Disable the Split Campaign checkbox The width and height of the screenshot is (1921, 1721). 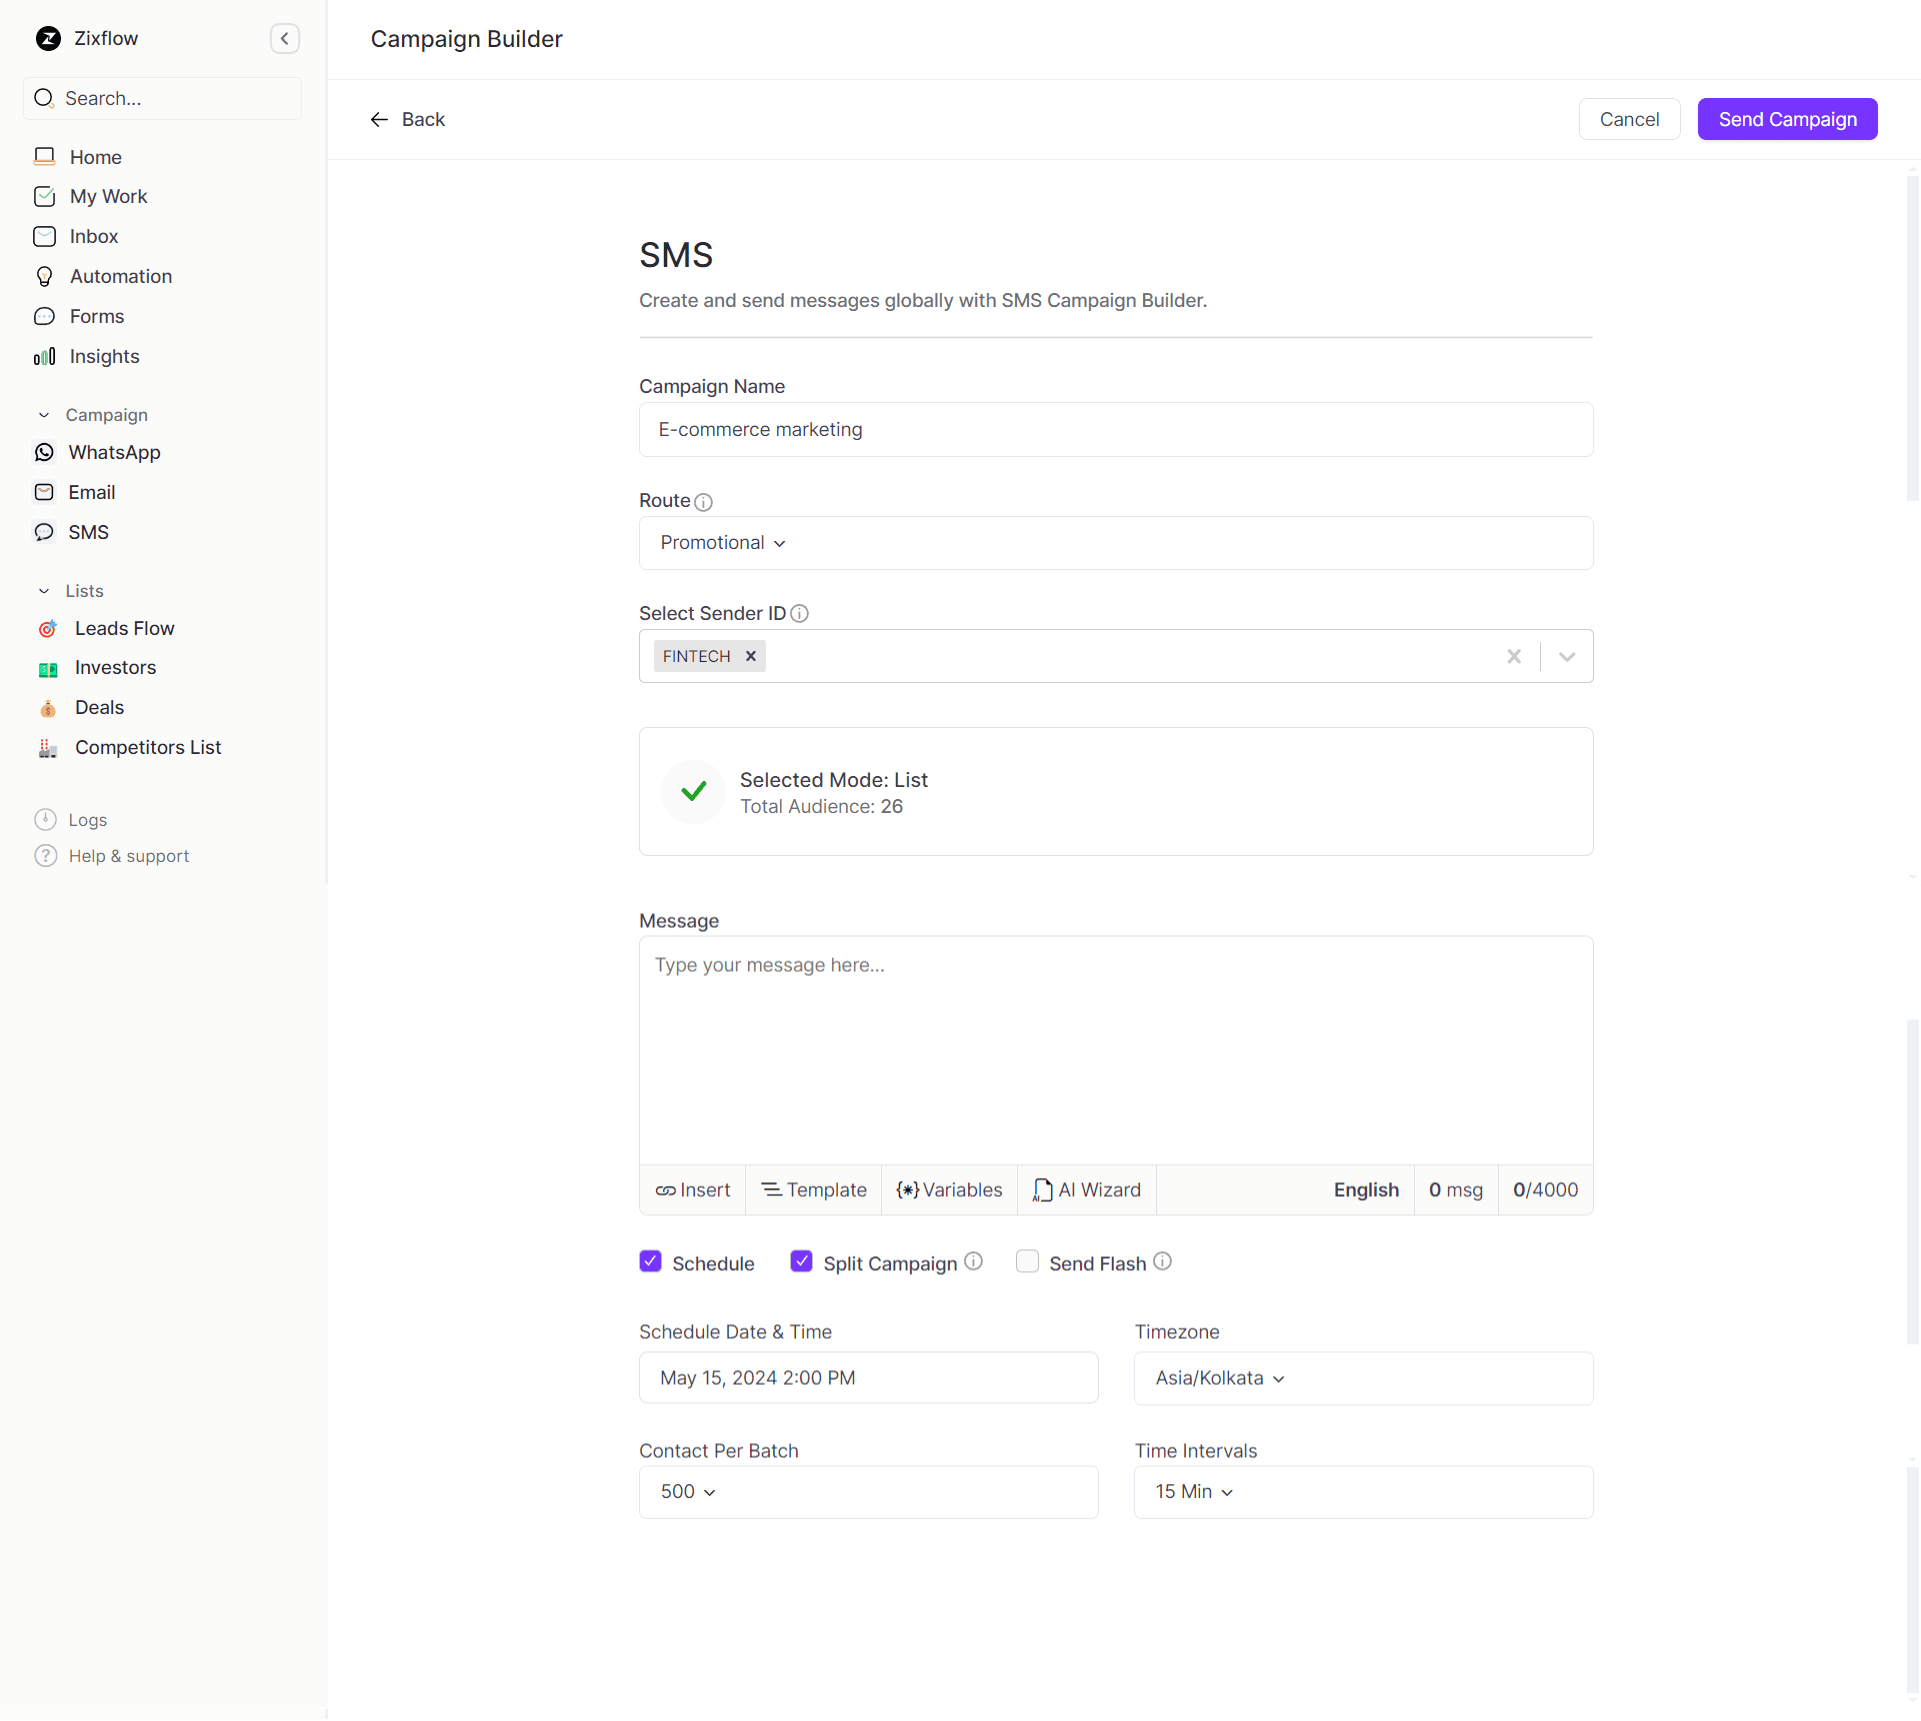pyautogui.click(x=802, y=1262)
